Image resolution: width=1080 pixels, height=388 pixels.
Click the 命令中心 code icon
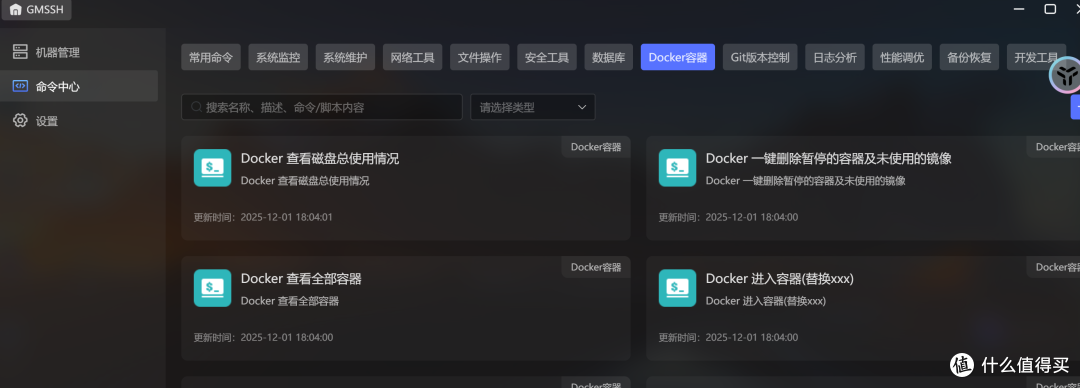[20, 86]
